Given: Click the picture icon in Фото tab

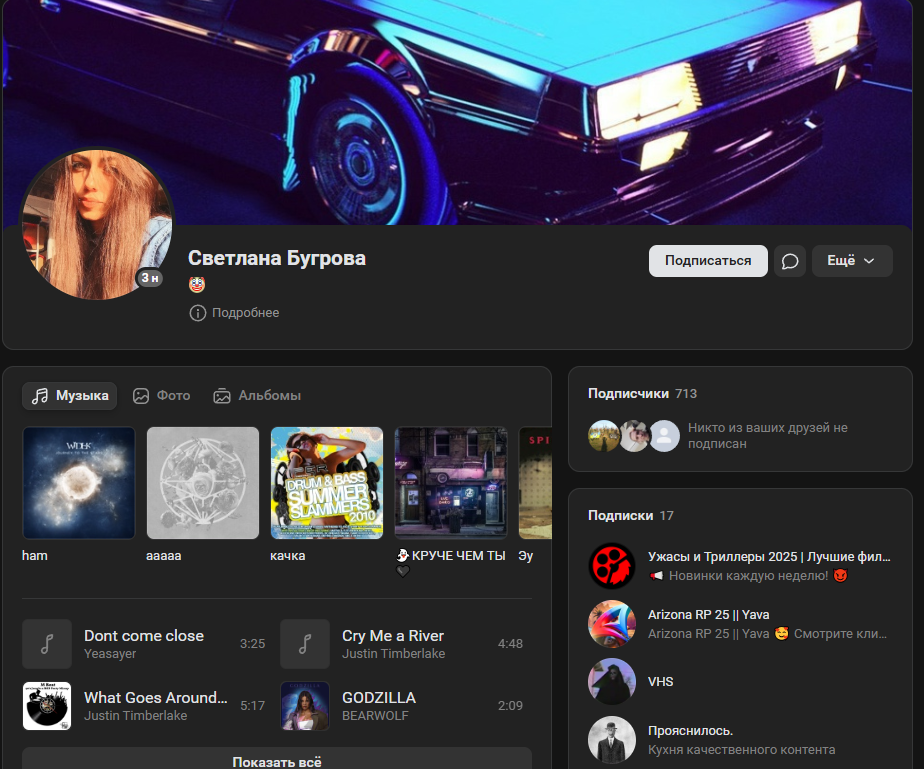Looking at the screenshot, I should (141, 396).
